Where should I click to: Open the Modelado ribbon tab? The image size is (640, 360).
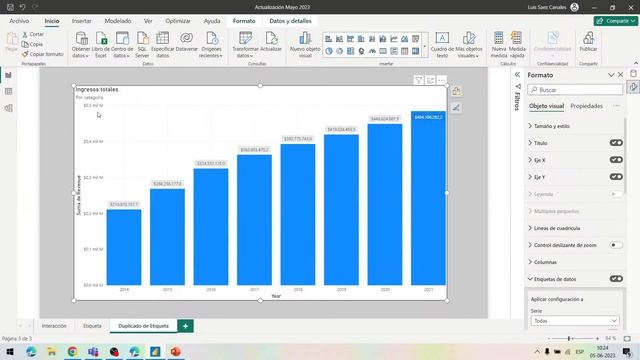pos(118,21)
